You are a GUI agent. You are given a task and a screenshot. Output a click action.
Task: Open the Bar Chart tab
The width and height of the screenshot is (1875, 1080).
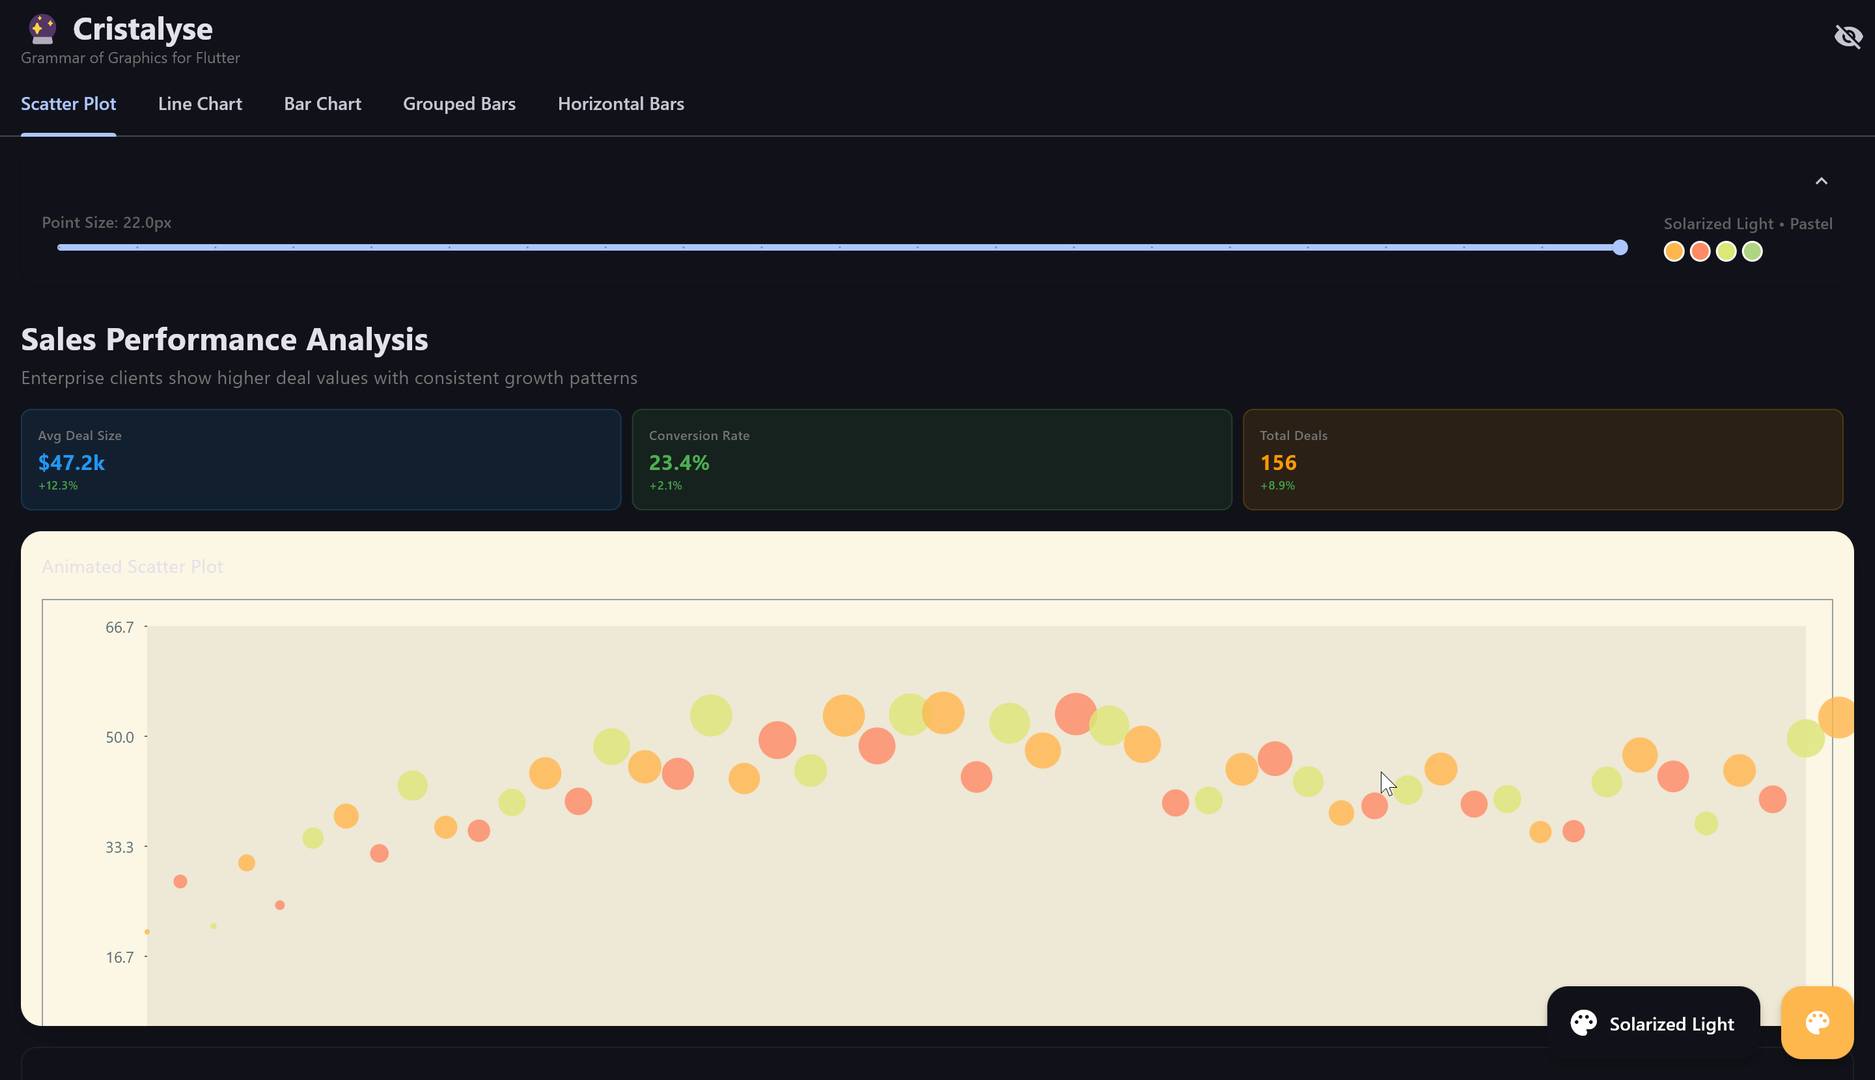pyautogui.click(x=322, y=104)
